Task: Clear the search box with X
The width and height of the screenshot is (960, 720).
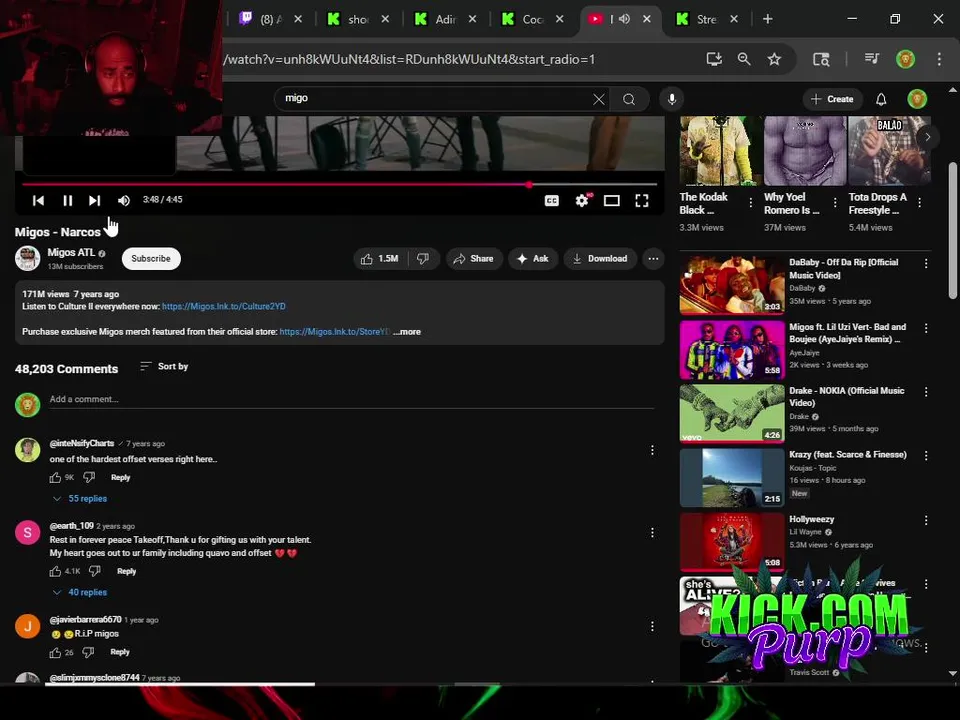Action: click(x=599, y=99)
